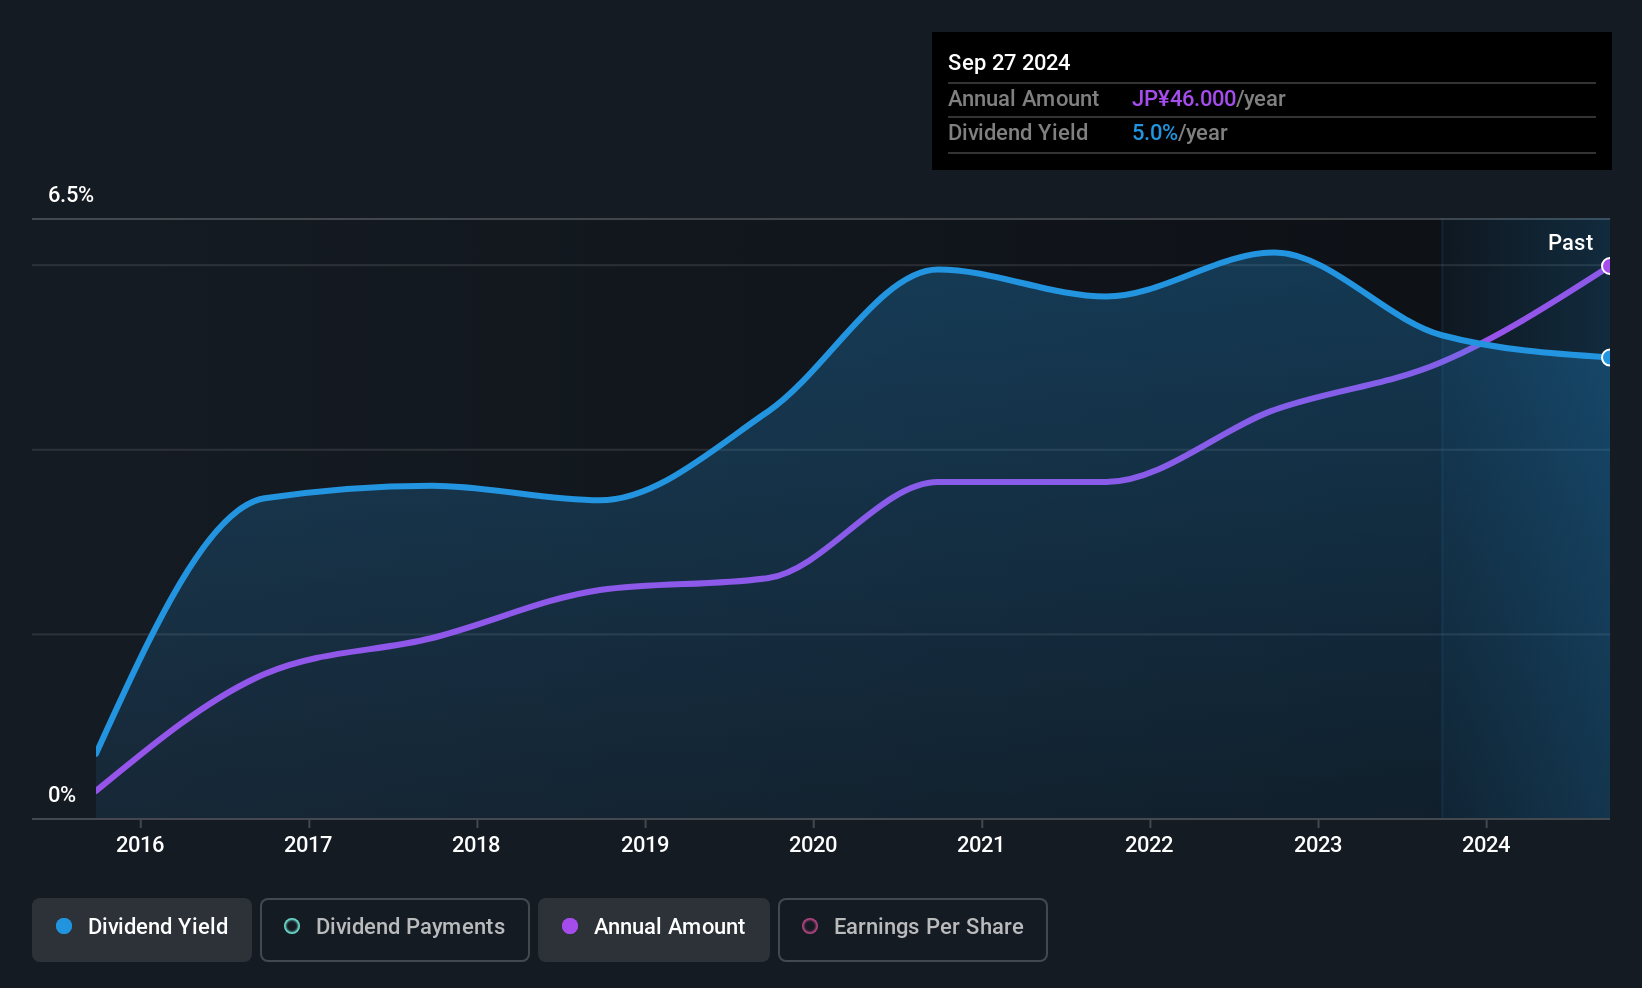Click the blue Dividend Yield legend dot
Image resolution: width=1642 pixels, height=988 pixels.
pos(64,926)
